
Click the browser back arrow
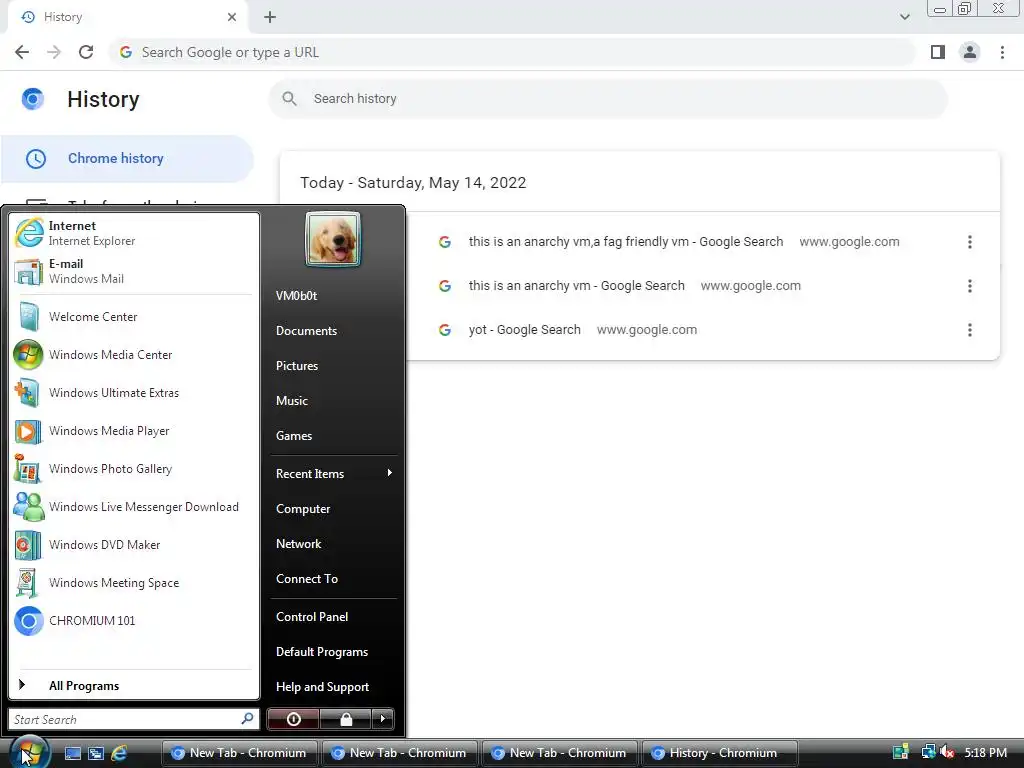[22, 52]
